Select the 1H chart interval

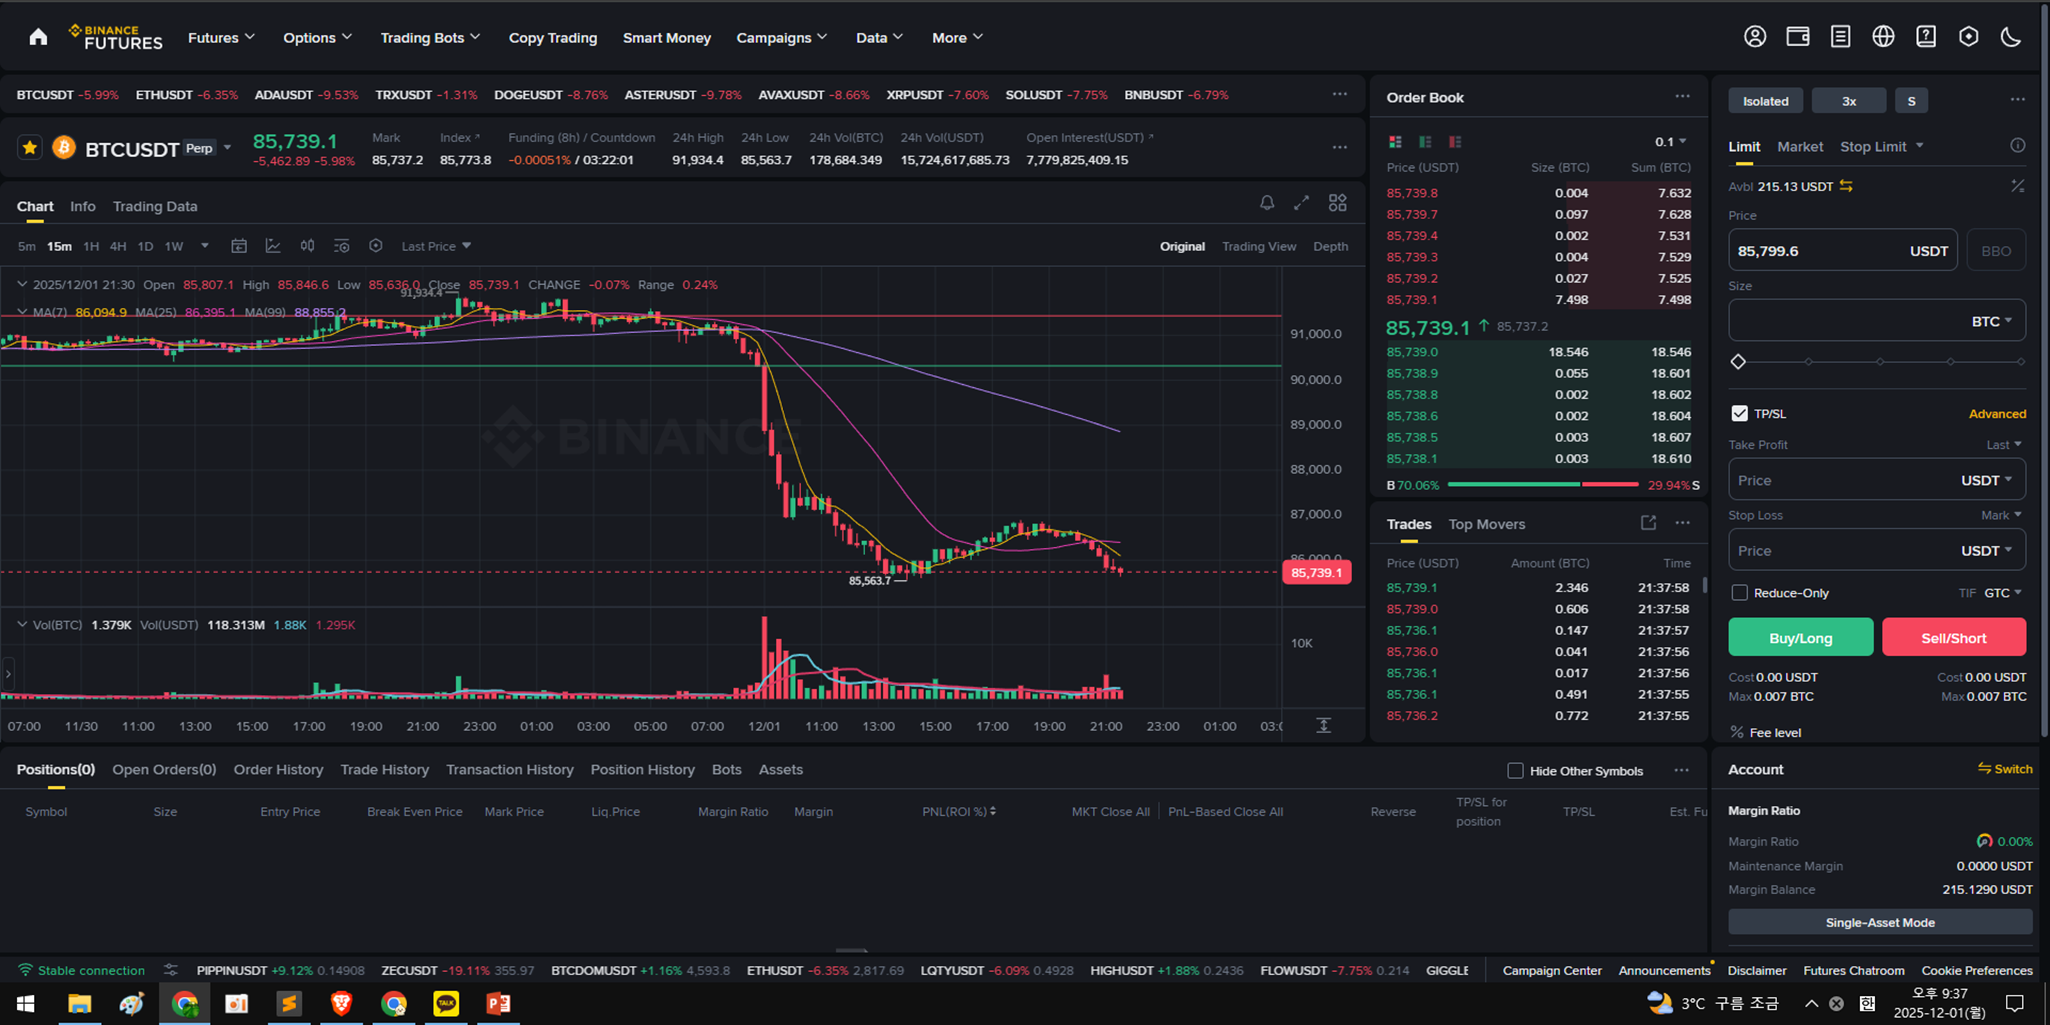[x=91, y=246]
